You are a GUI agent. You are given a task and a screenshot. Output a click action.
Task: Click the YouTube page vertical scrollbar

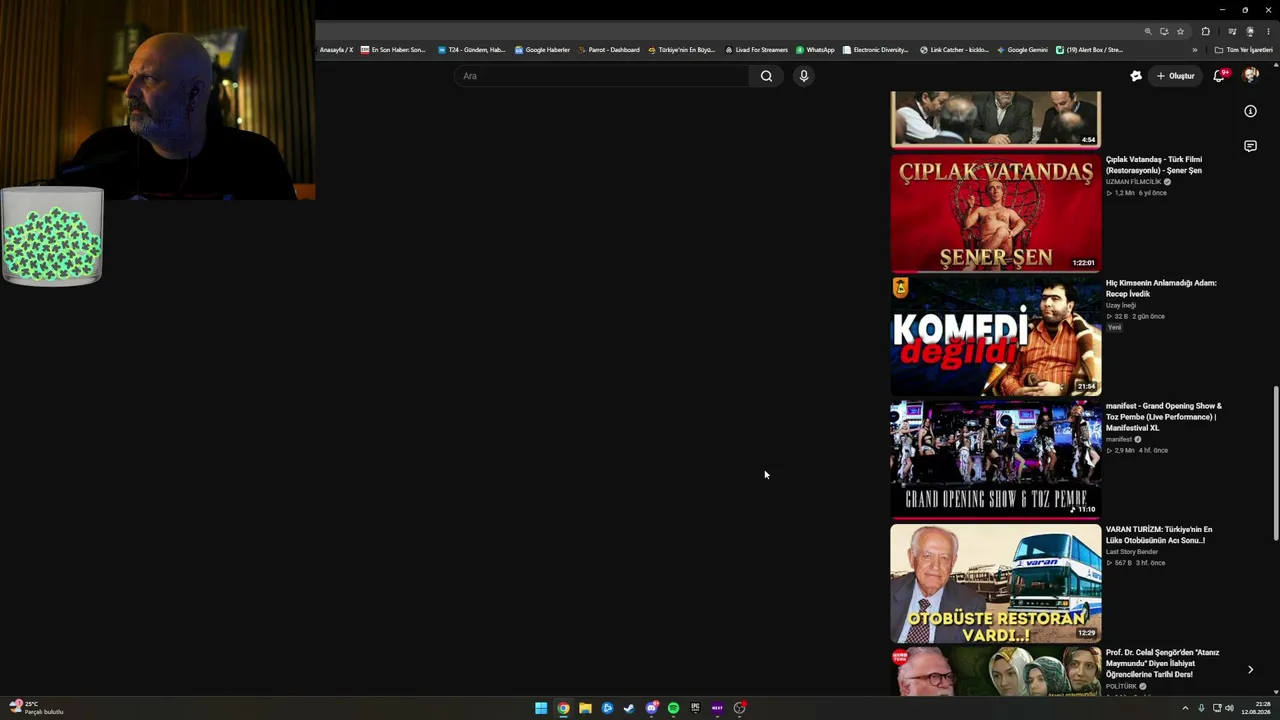pos(1275,464)
